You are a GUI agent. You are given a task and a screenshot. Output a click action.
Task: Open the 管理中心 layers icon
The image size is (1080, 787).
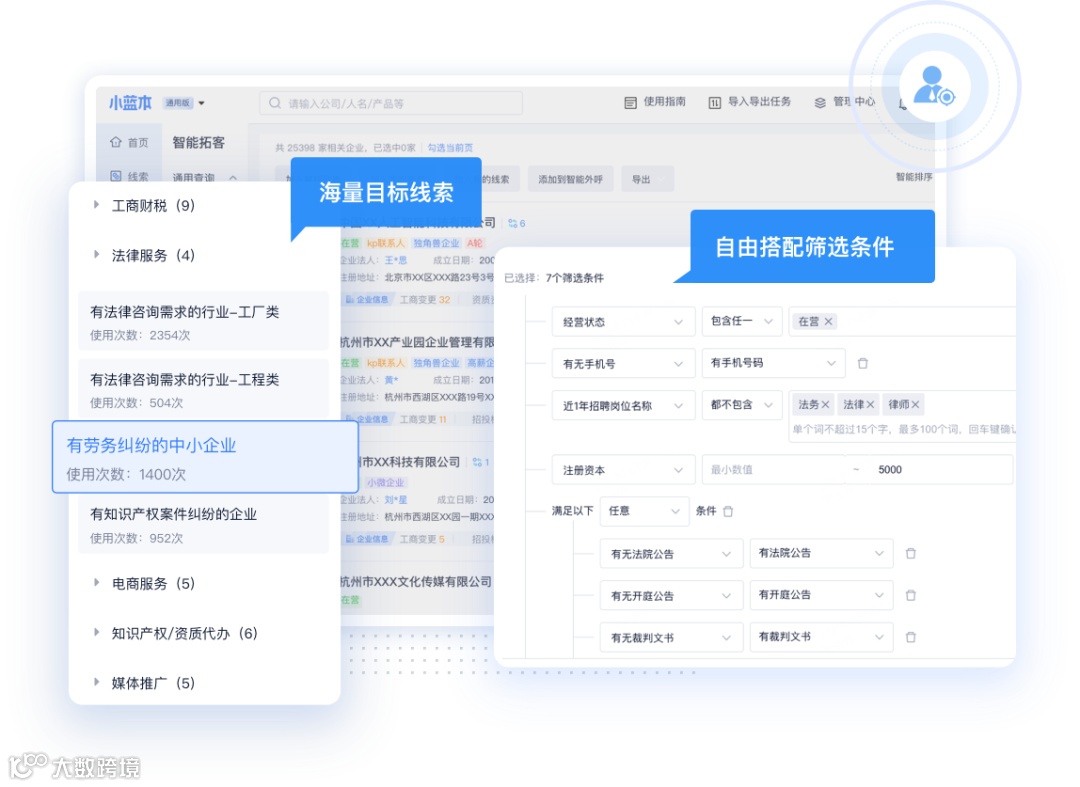[x=820, y=103]
